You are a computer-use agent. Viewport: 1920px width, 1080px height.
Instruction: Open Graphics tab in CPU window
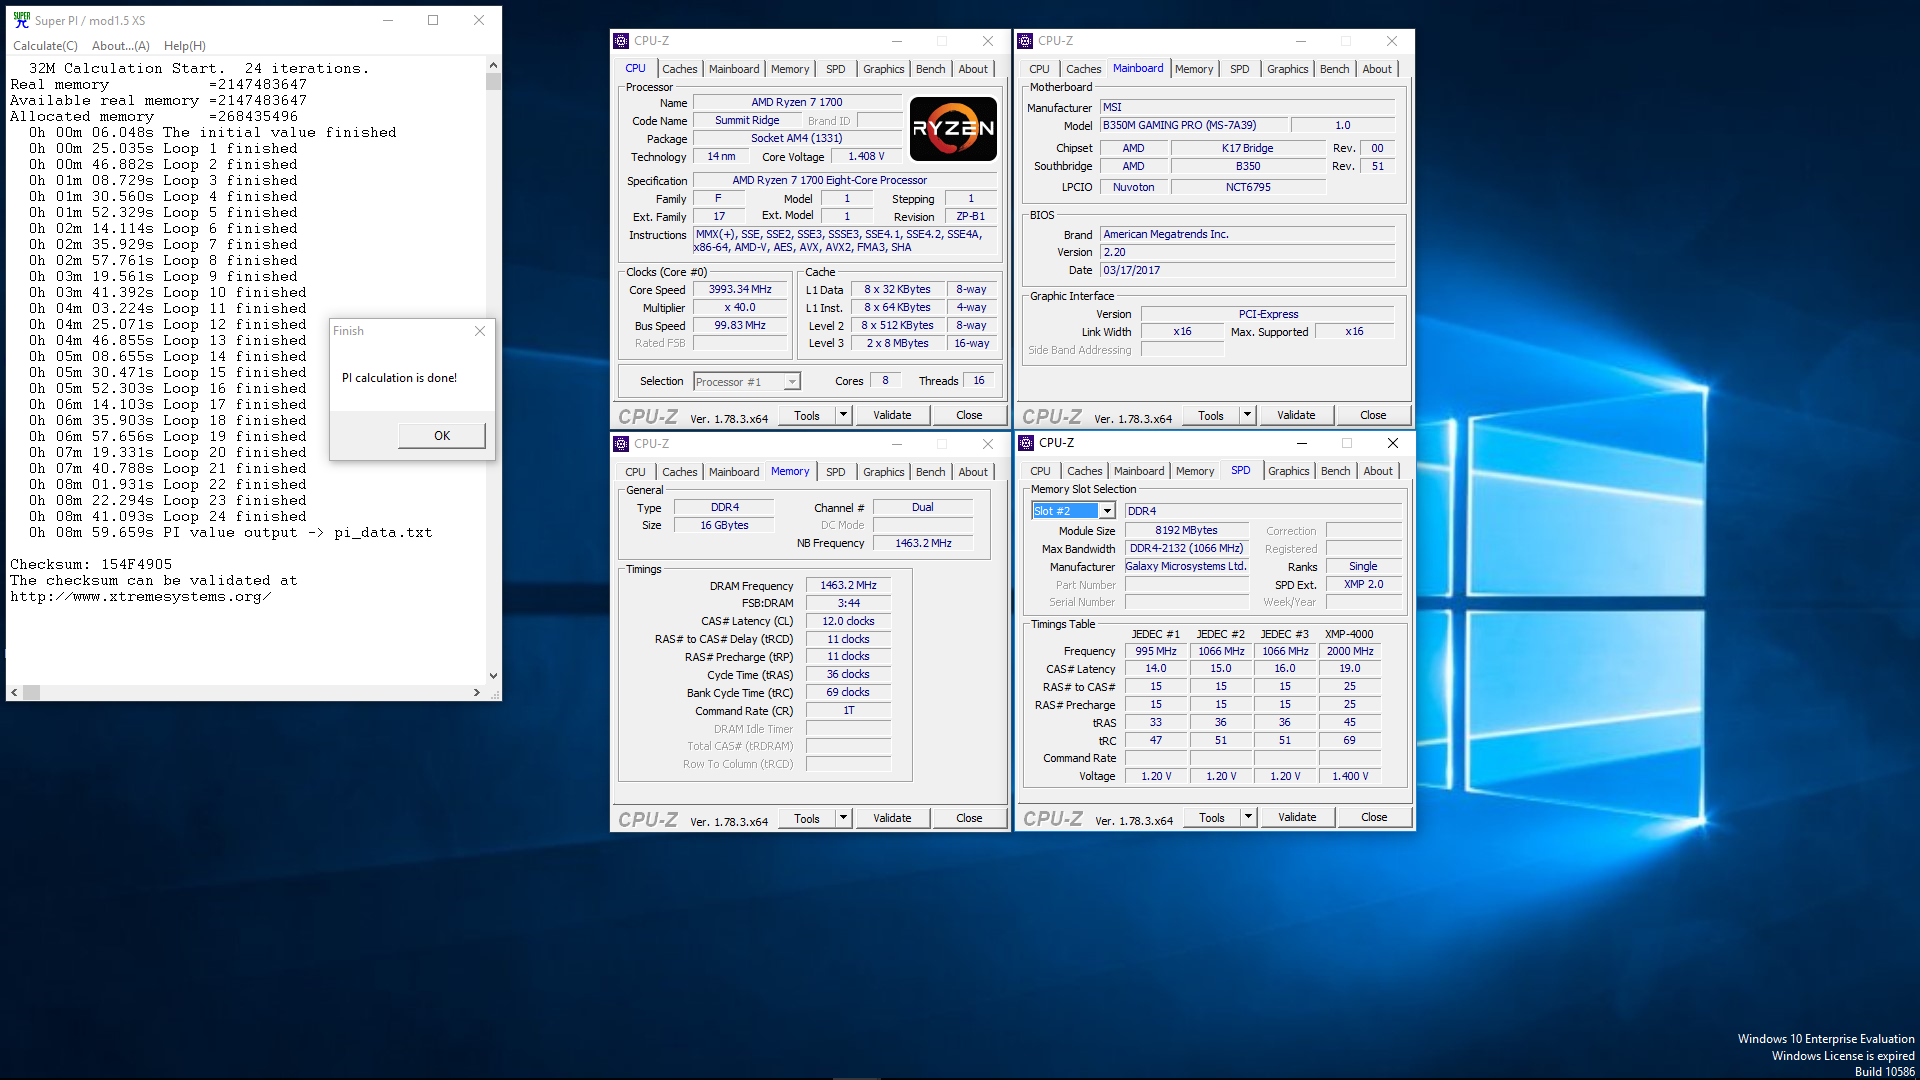[884, 69]
